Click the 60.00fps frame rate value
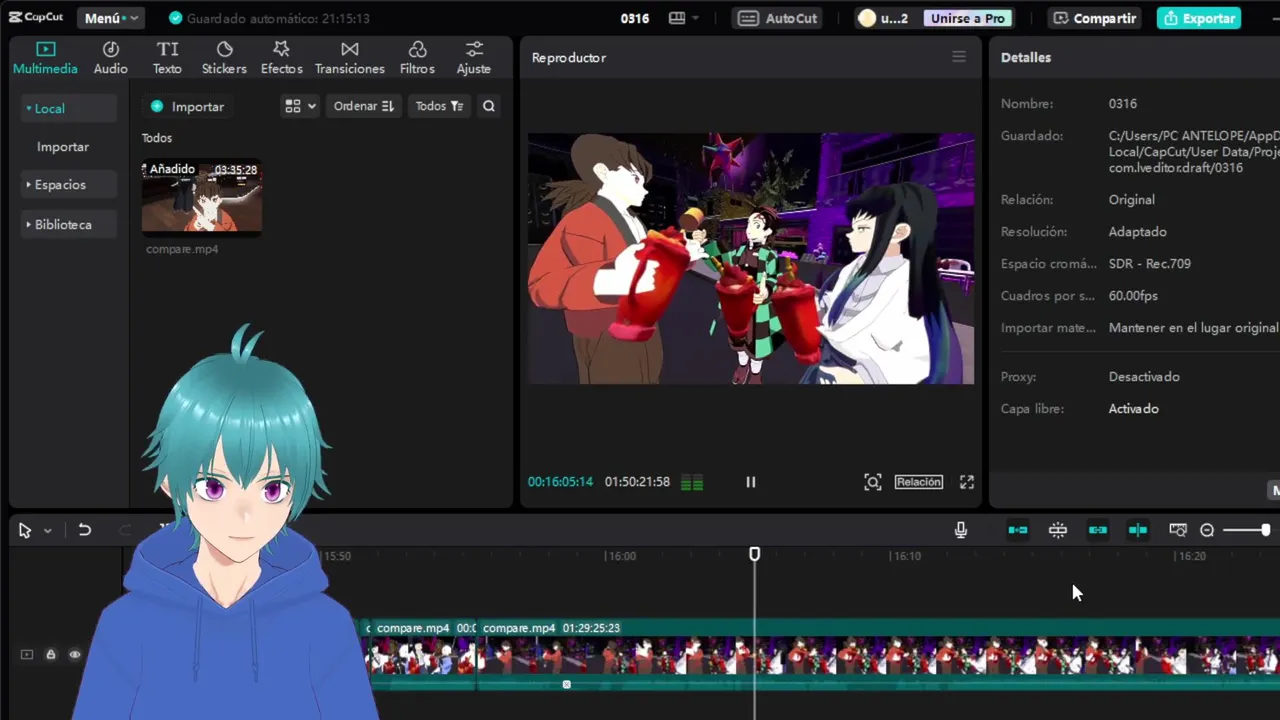This screenshot has height=720, width=1280. 1133,296
